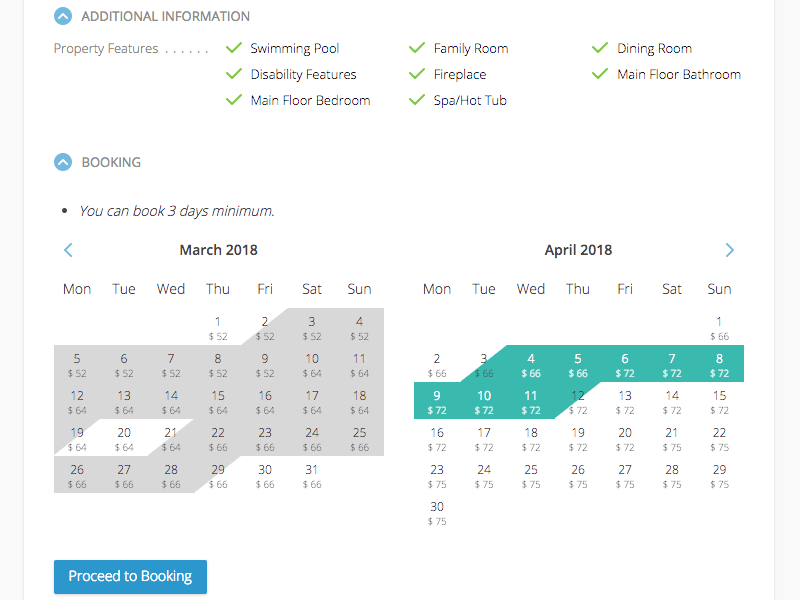Image resolution: width=800 pixels, height=600 pixels.
Task: Click the Fireplace green checkmark
Action: 417,74
